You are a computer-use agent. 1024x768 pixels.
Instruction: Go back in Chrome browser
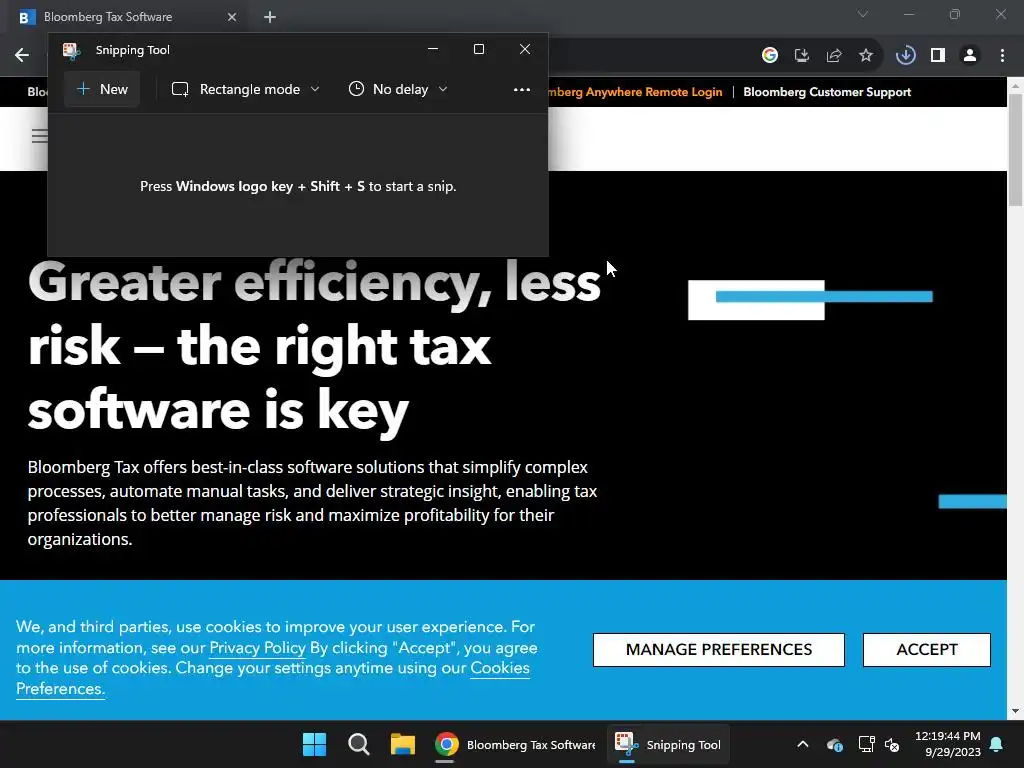(x=22, y=55)
